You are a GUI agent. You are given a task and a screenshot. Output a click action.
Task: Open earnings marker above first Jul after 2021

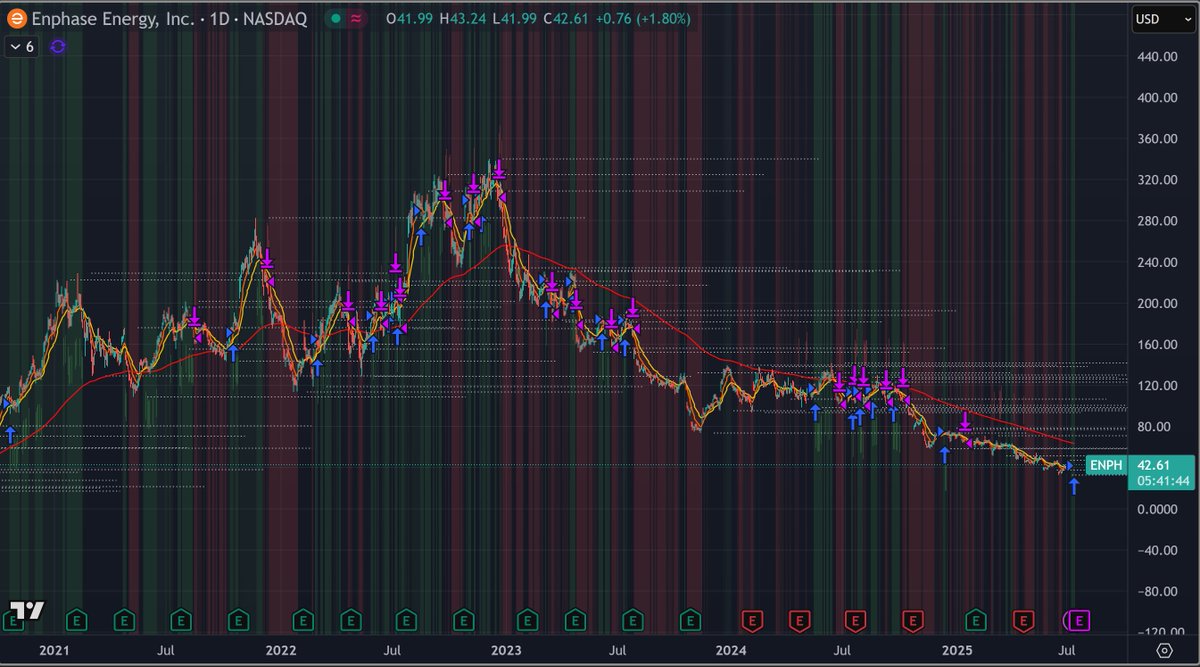[x=181, y=621]
